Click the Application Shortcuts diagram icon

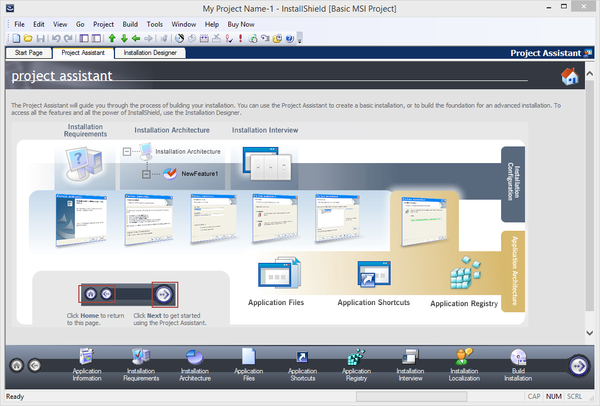374,273
